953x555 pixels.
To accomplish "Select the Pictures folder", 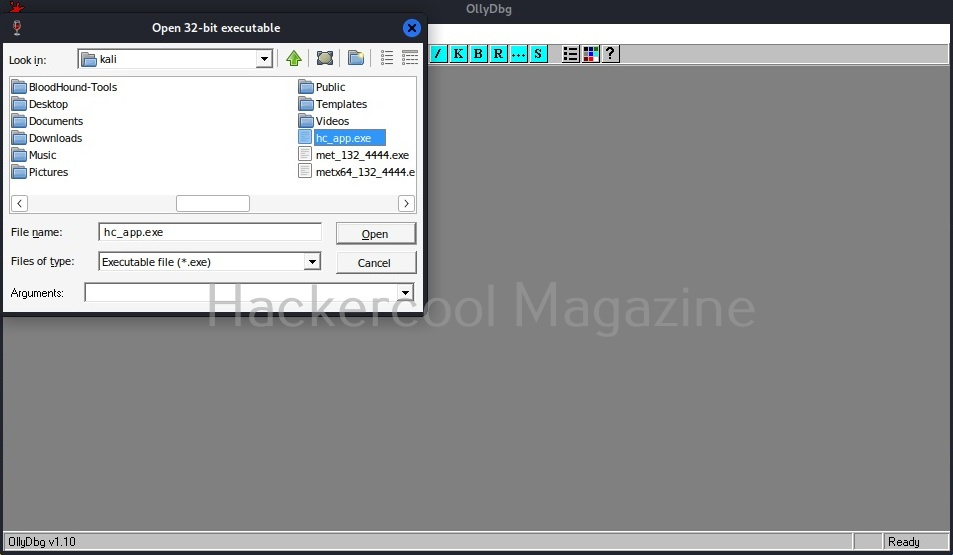I will 40,172.
